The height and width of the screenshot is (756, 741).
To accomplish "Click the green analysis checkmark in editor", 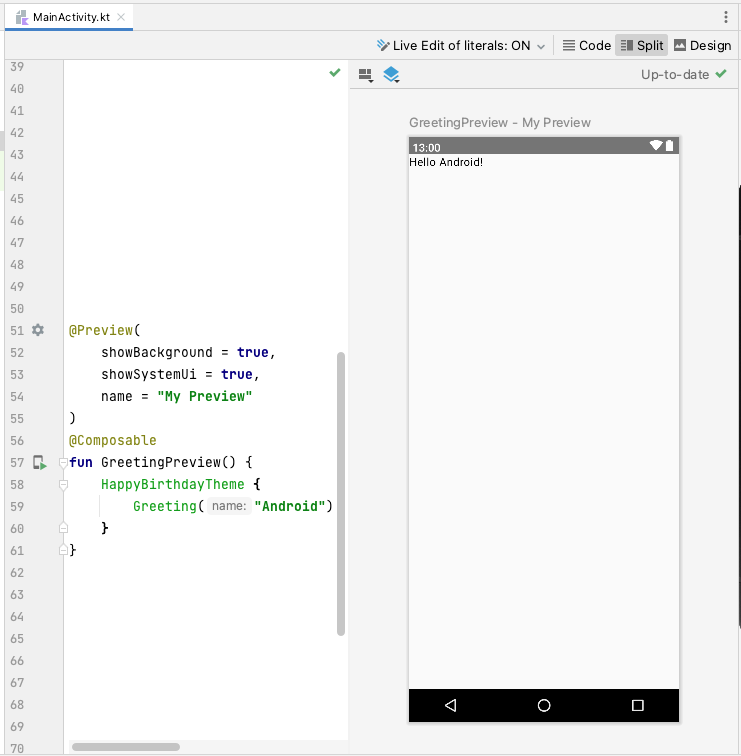I will [x=335, y=73].
